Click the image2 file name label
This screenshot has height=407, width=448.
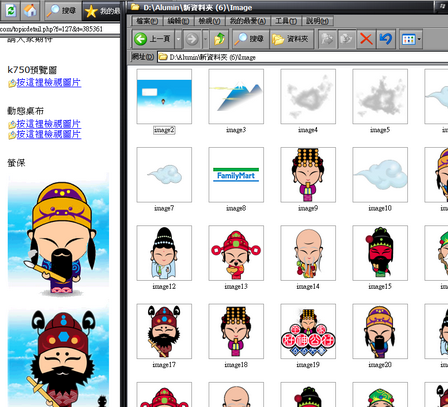pyautogui.click(x=164, y=130)
